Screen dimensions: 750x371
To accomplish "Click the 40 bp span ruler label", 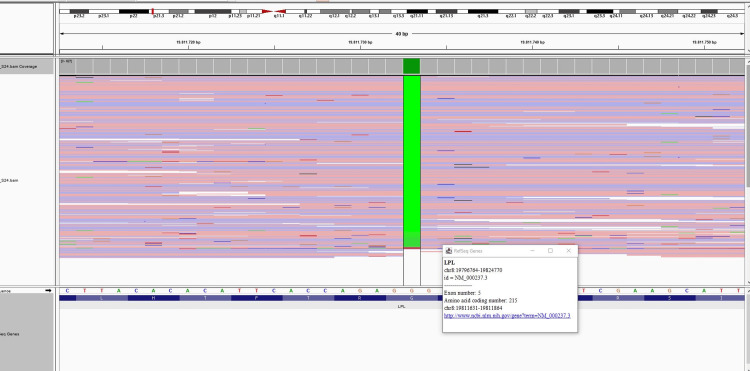I will click(402, 34).
